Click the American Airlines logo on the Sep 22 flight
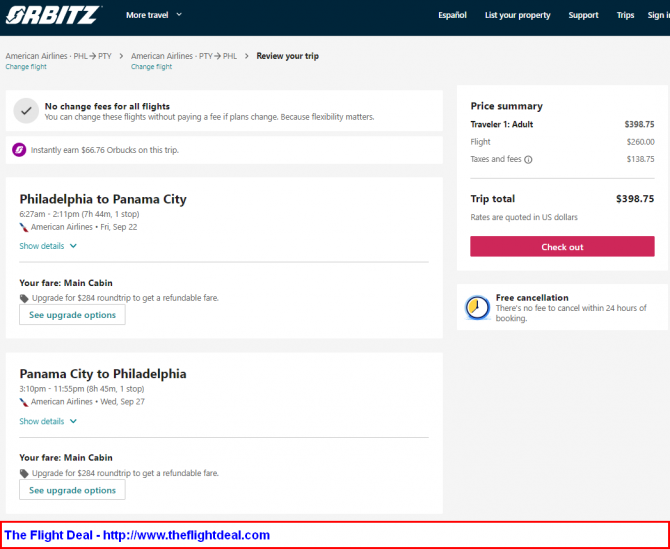Viewport: 670px width, 549px height. tap(24, 227)
